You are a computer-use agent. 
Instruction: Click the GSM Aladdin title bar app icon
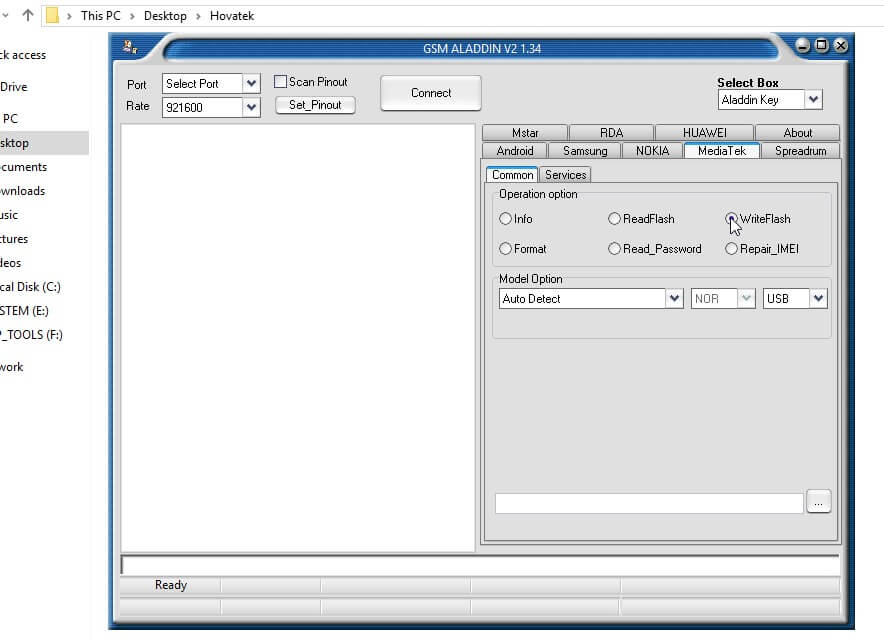coord(130,47)
